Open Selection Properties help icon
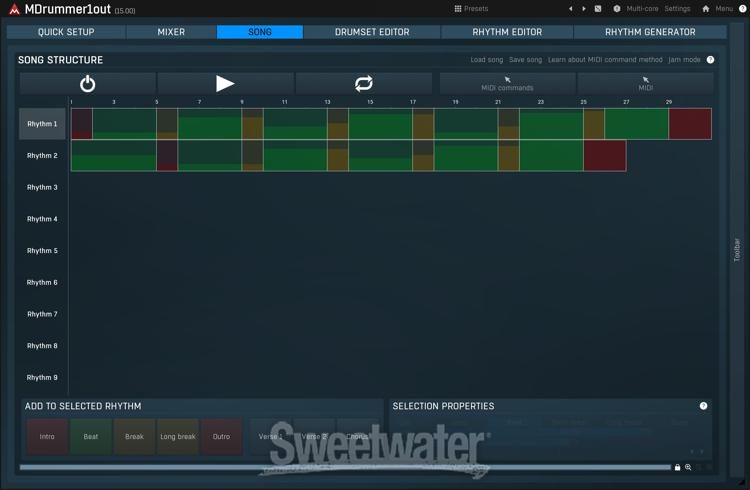Screen dimensions: 750x490 coord(703,406)
